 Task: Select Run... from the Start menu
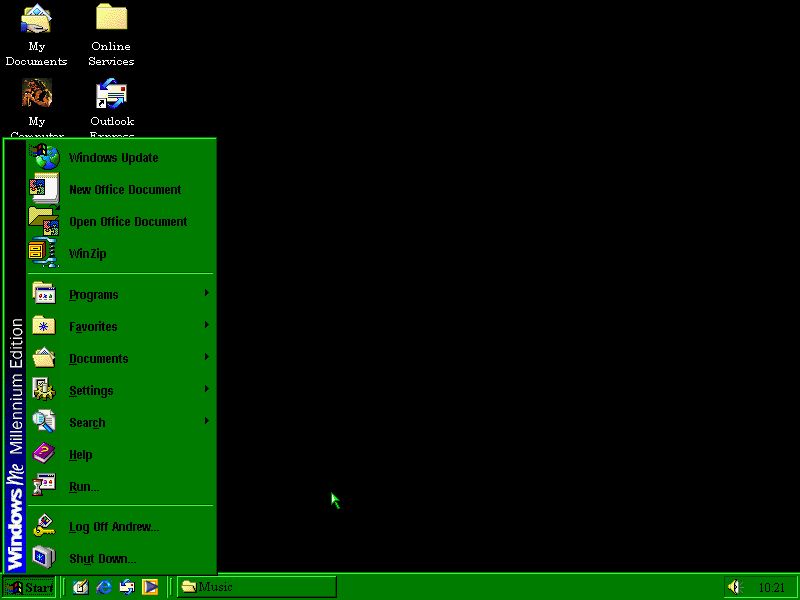pyautogui.click(x=83, y=487)
